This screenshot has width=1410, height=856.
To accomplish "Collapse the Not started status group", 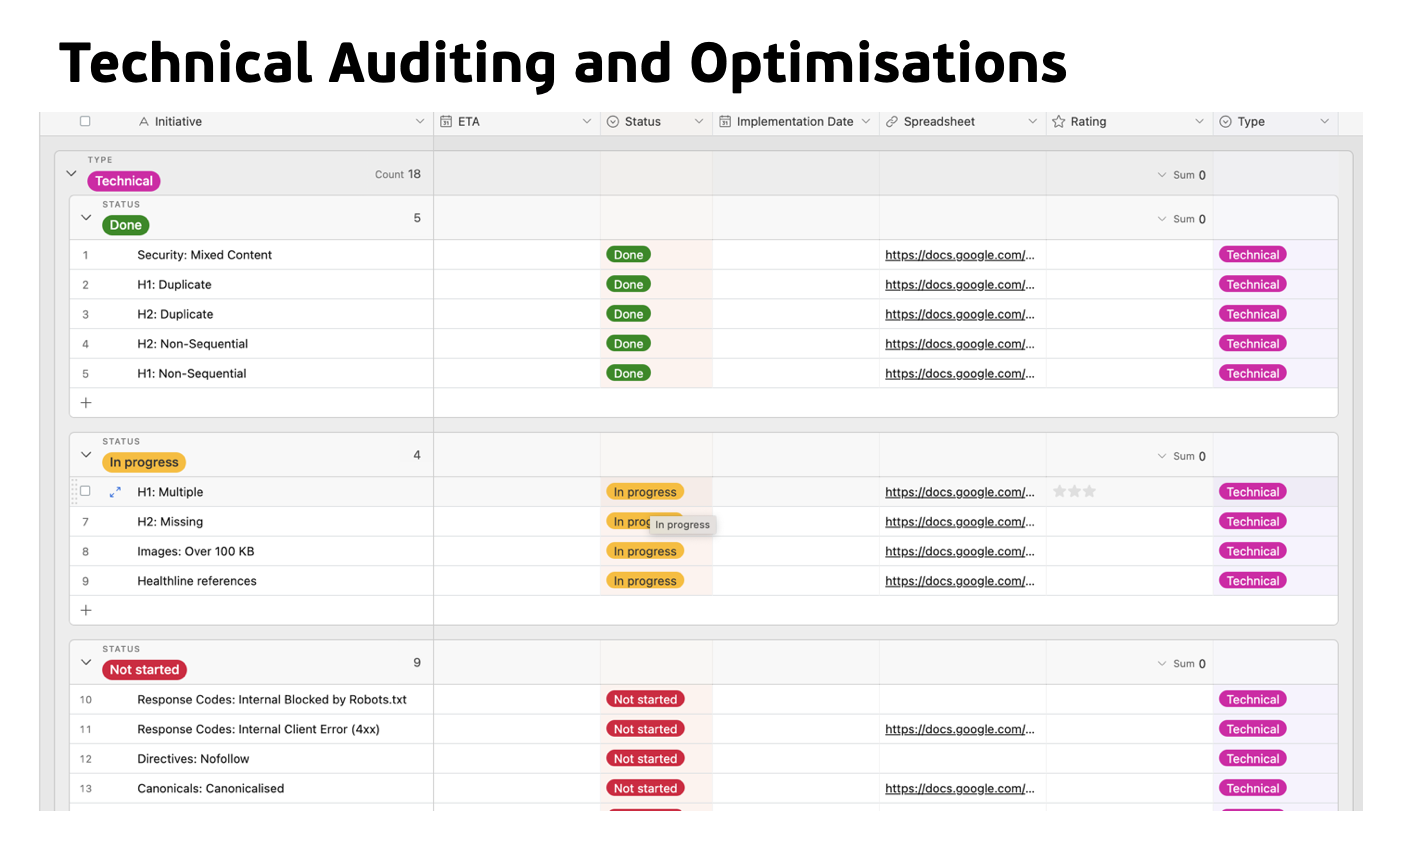I will 86,663.
